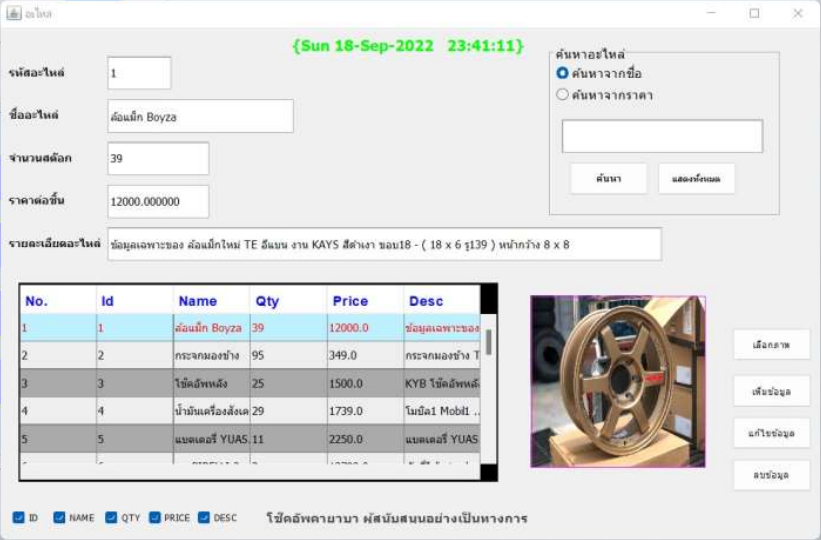821x540 pixels.
Task: Click the ลบข้อมูล delete data button
Action: pos(771,475)
